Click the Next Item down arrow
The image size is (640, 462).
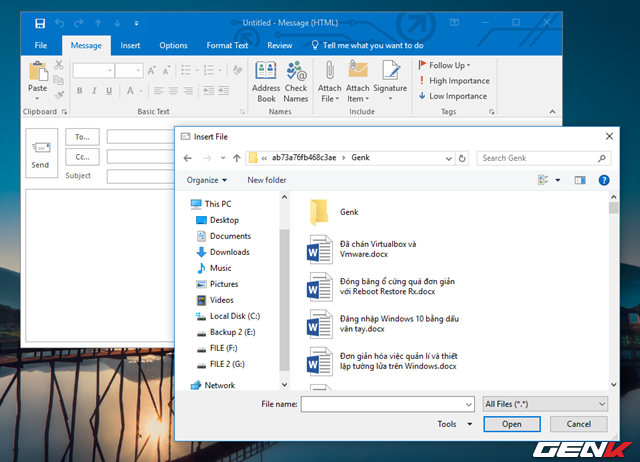click(117, 23)
